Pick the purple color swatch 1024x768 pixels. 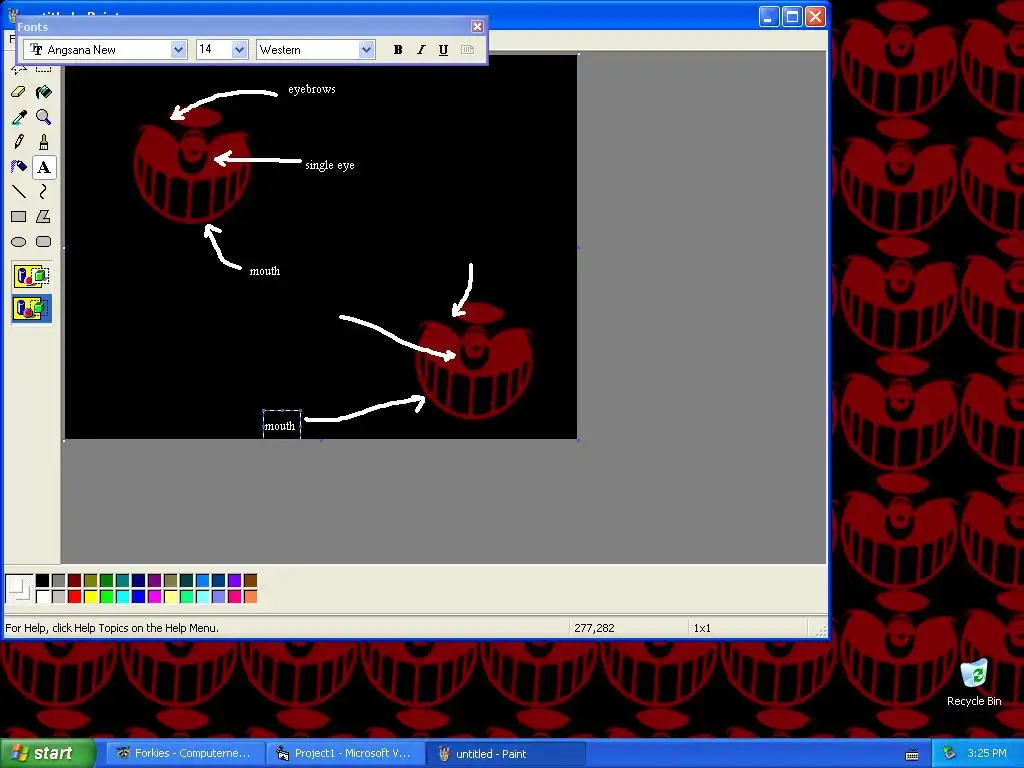[155, 581]
